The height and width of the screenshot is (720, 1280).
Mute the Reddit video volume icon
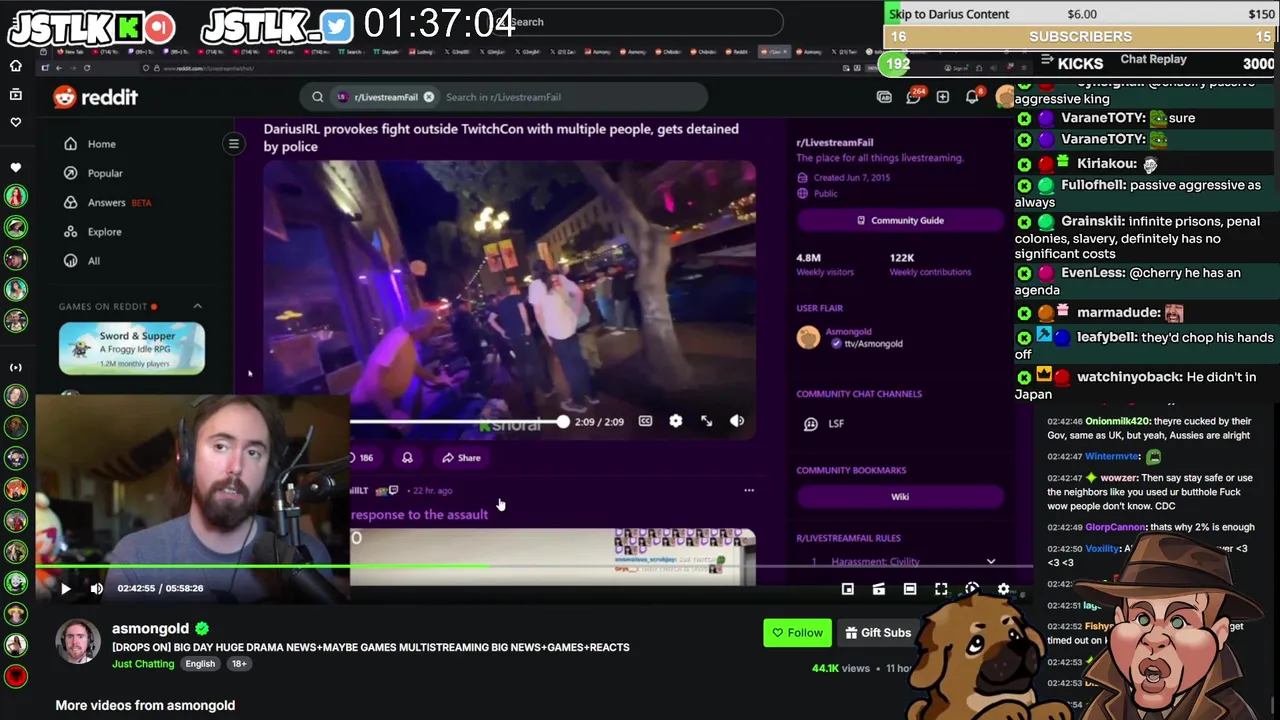(737, 421)
